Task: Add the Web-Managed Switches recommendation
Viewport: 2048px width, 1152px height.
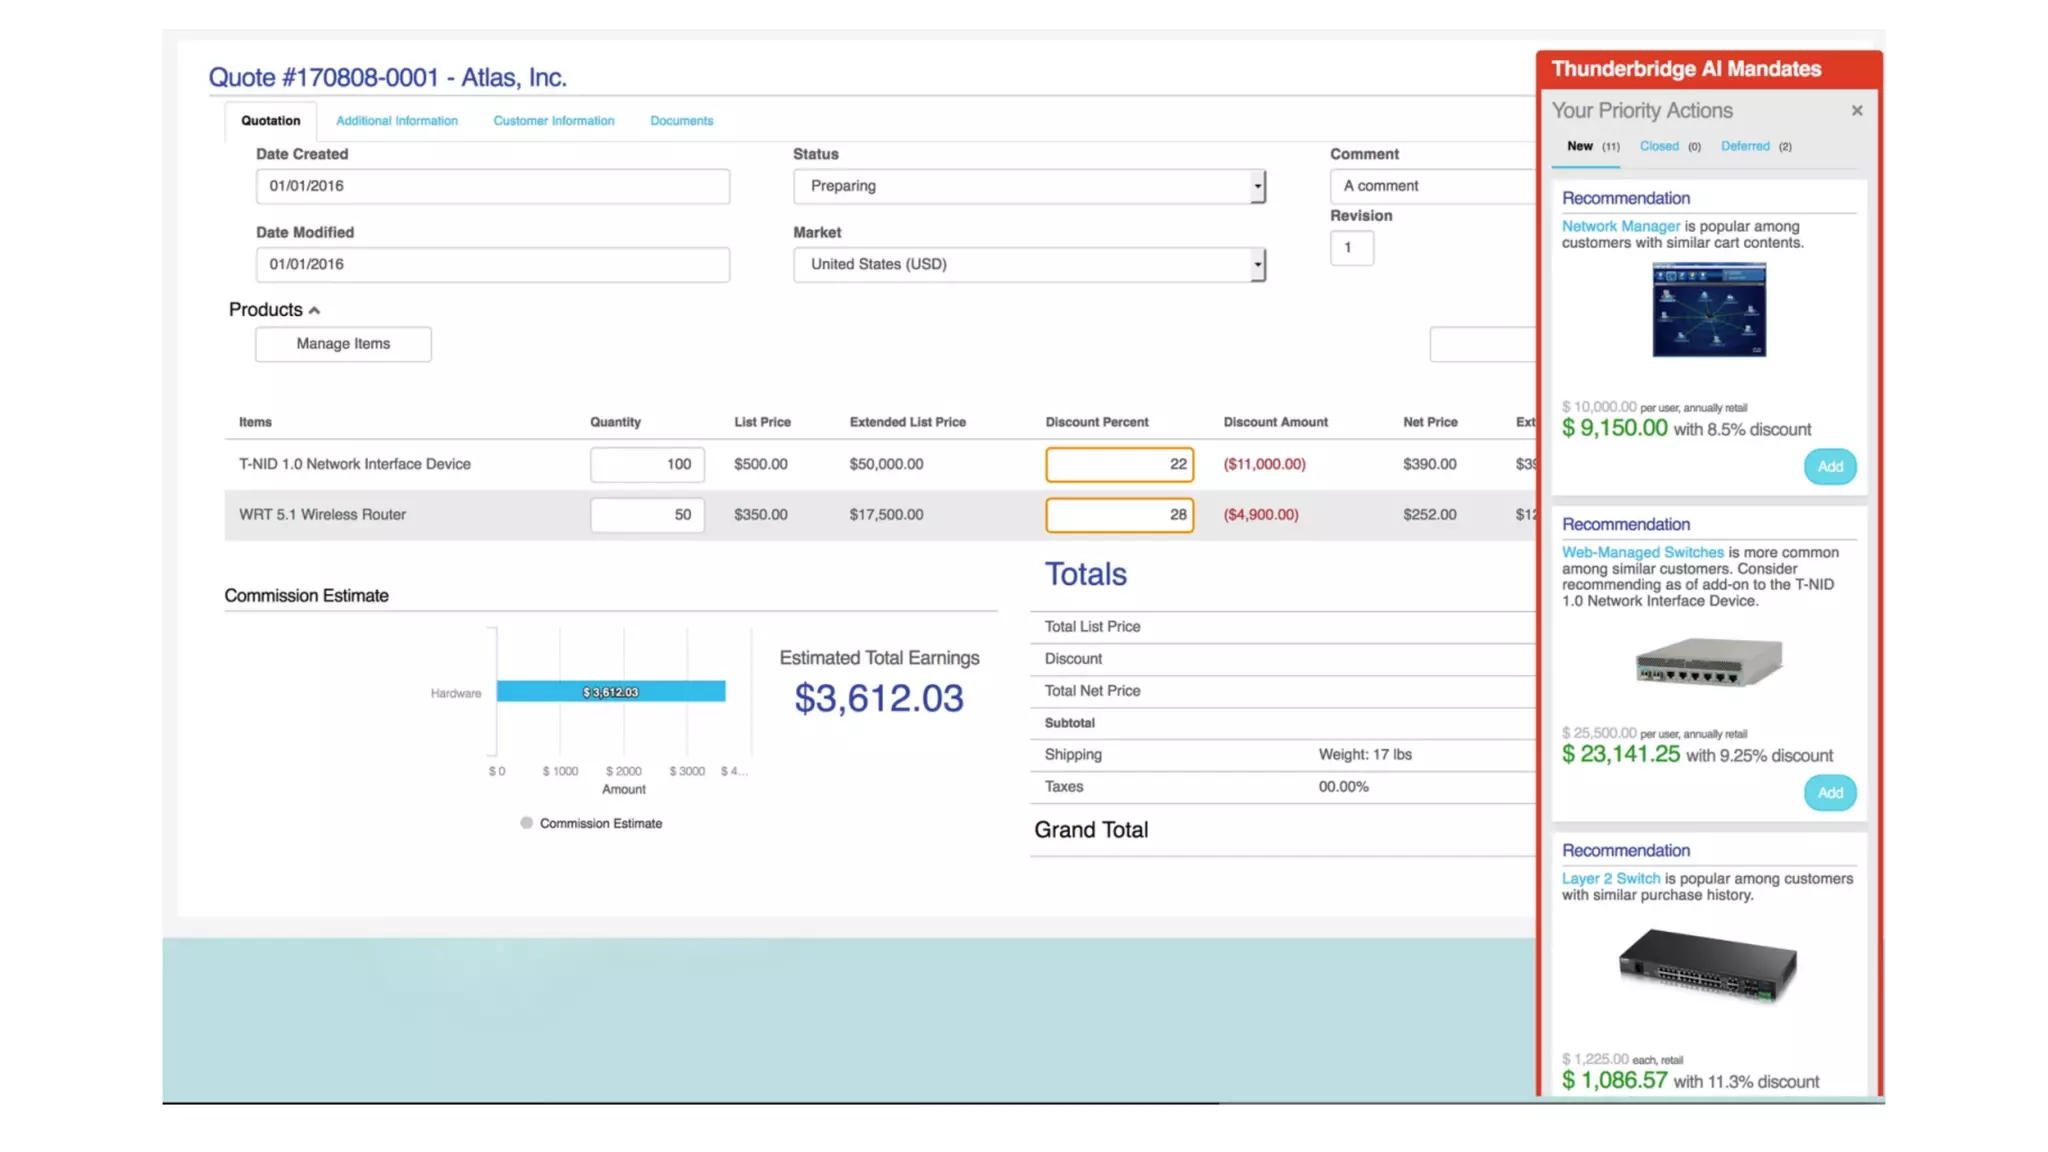Action: [1829, 793]
